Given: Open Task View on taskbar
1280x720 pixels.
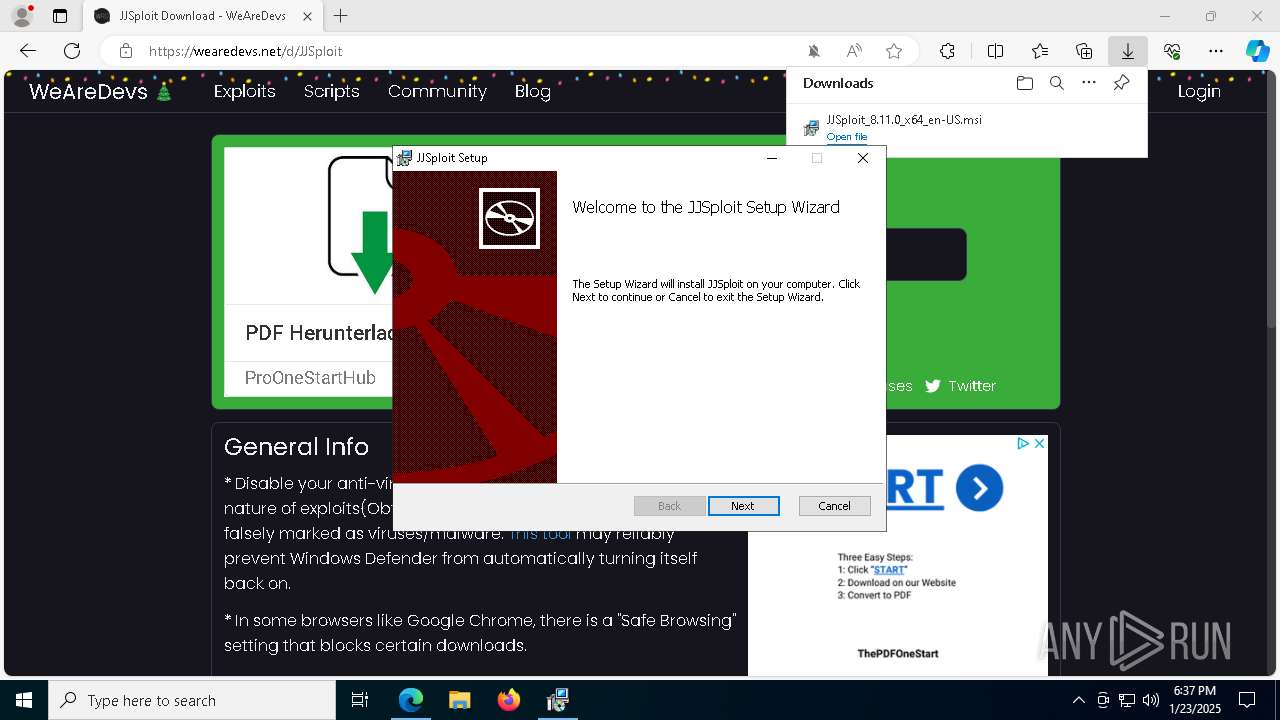Looking at the screenshot, I should click(x=360, y=700).
